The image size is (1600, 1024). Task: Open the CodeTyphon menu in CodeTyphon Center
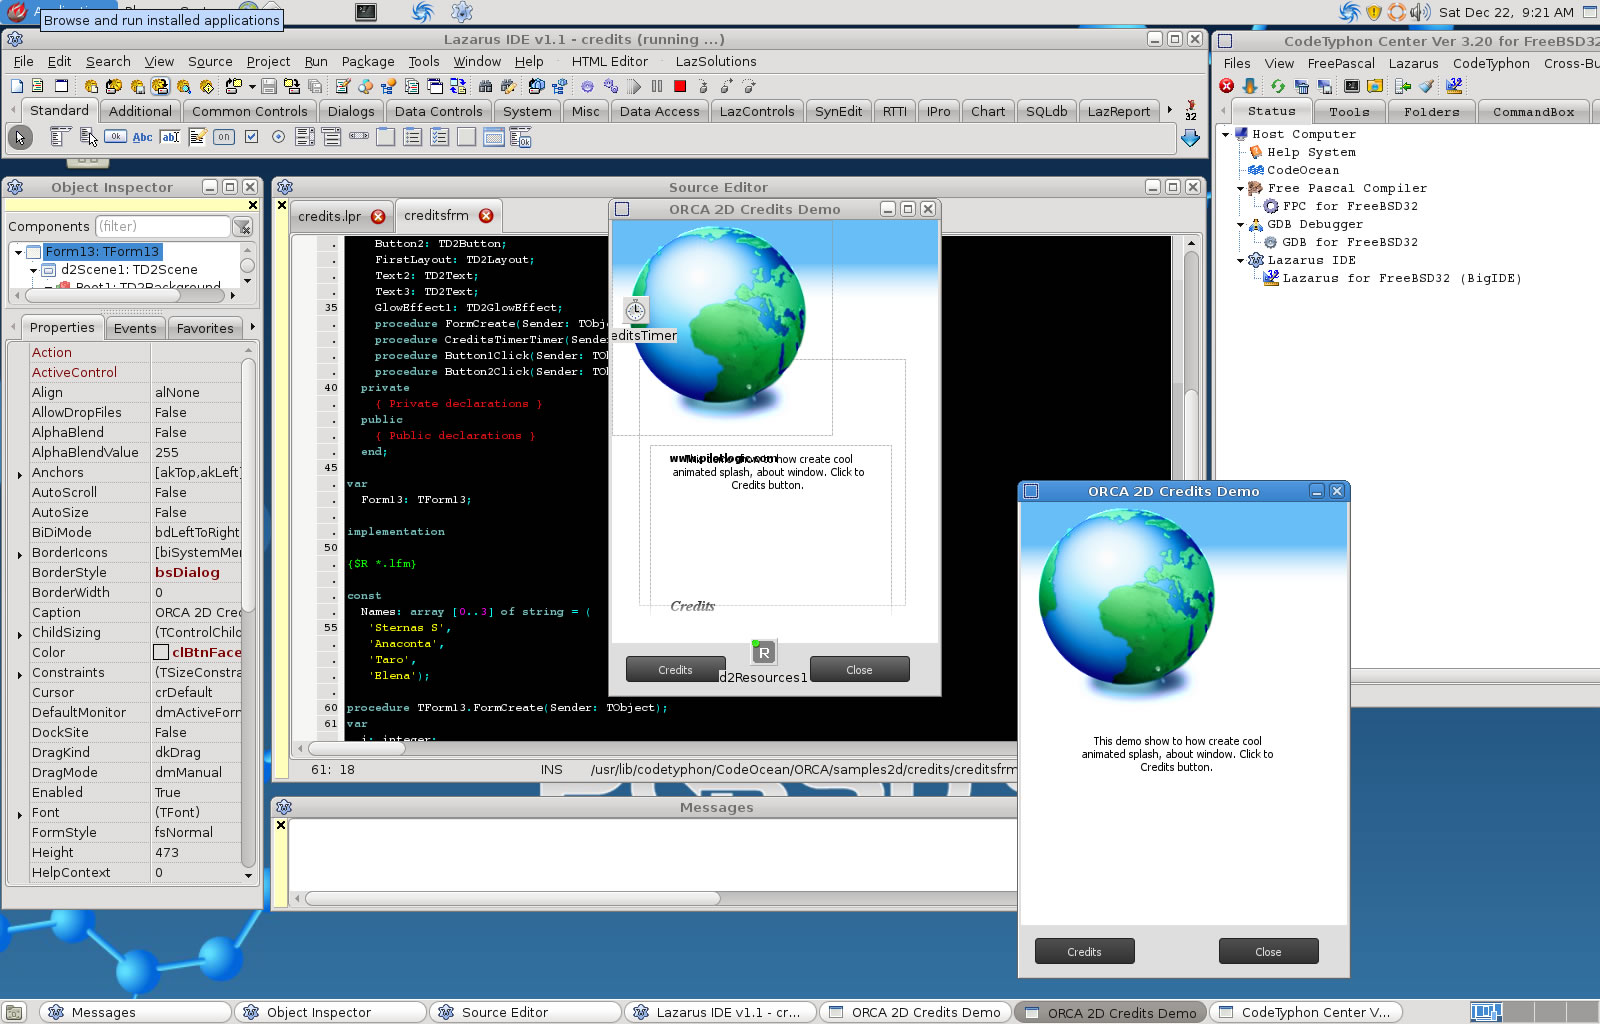pyautogui.click(x=1491, y=63)
